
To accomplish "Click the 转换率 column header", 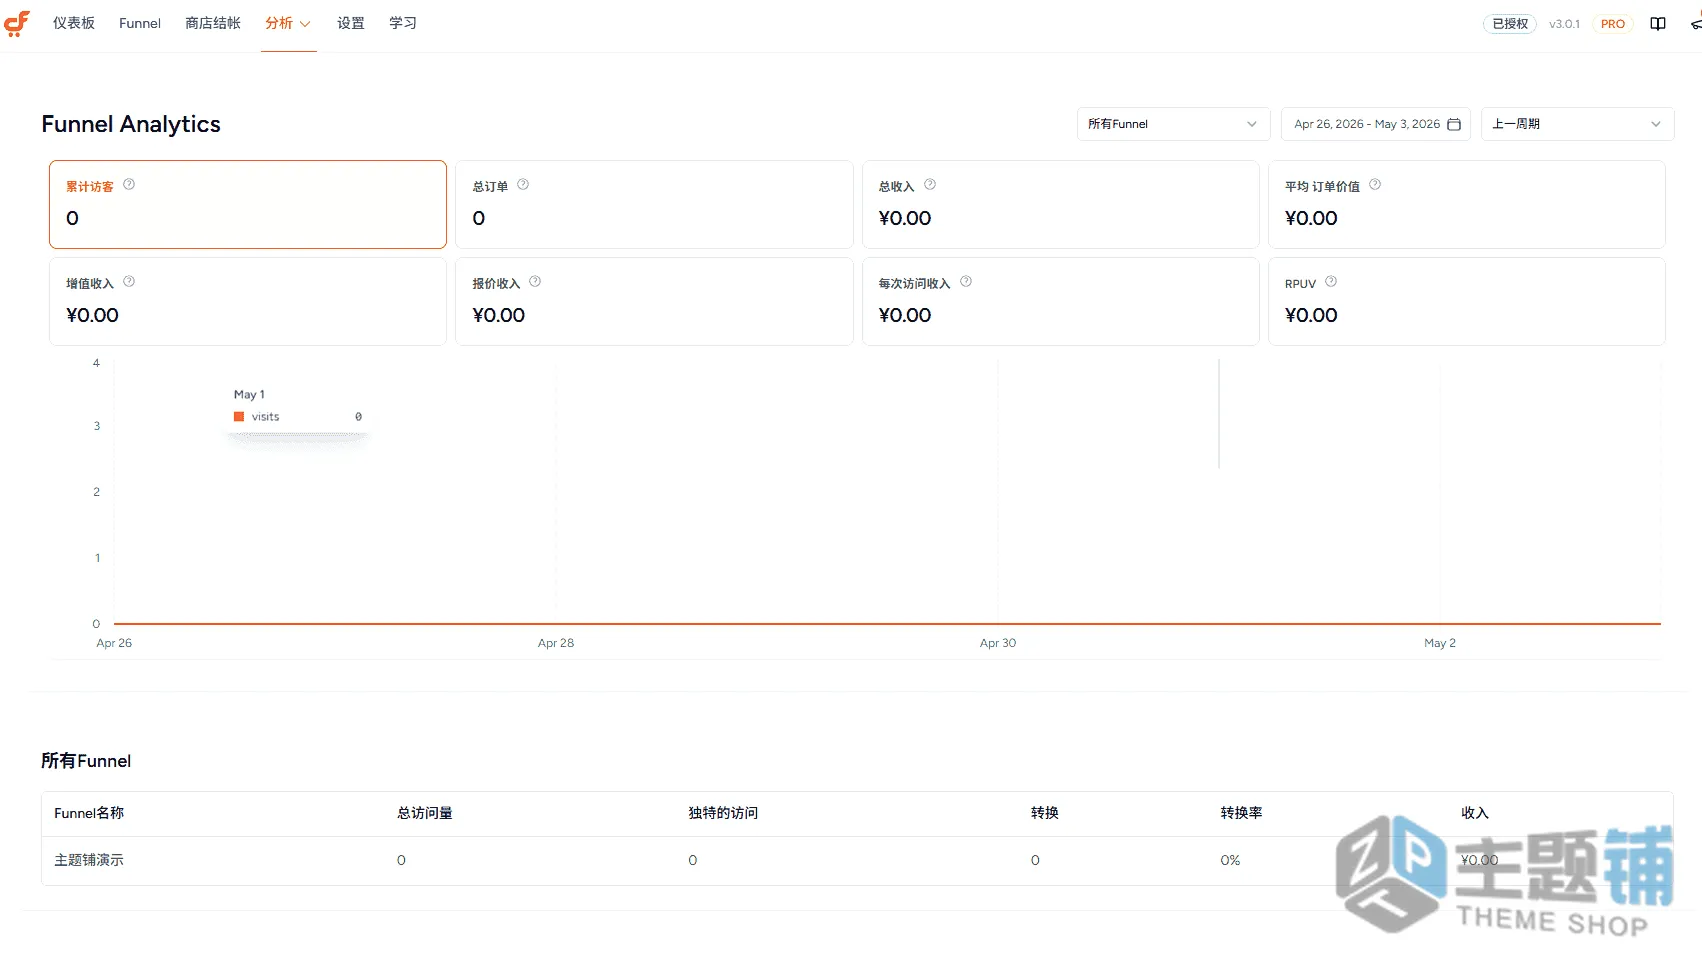I will [1241, 813].
